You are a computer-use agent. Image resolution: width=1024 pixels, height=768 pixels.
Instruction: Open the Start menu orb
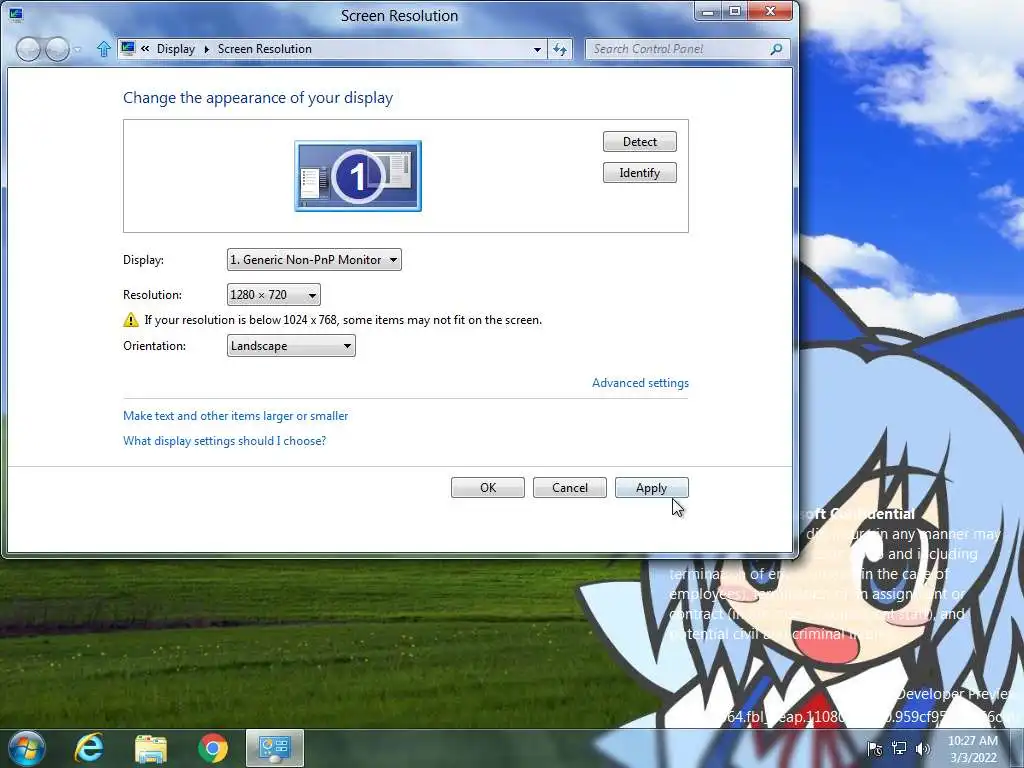27,748
